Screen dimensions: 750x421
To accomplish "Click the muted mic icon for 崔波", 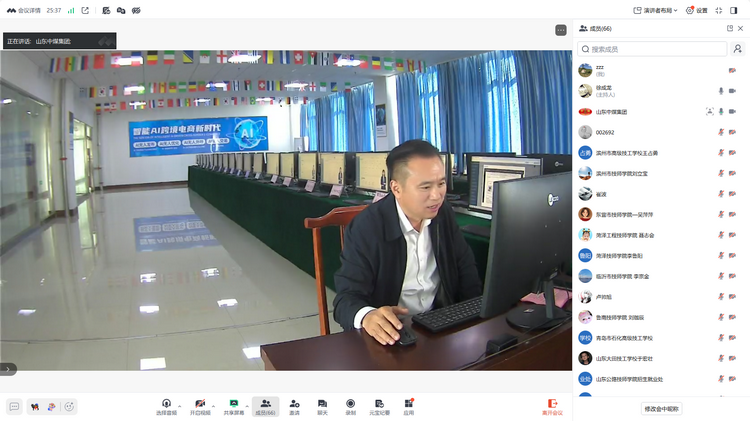I will (x=721, y=194).
